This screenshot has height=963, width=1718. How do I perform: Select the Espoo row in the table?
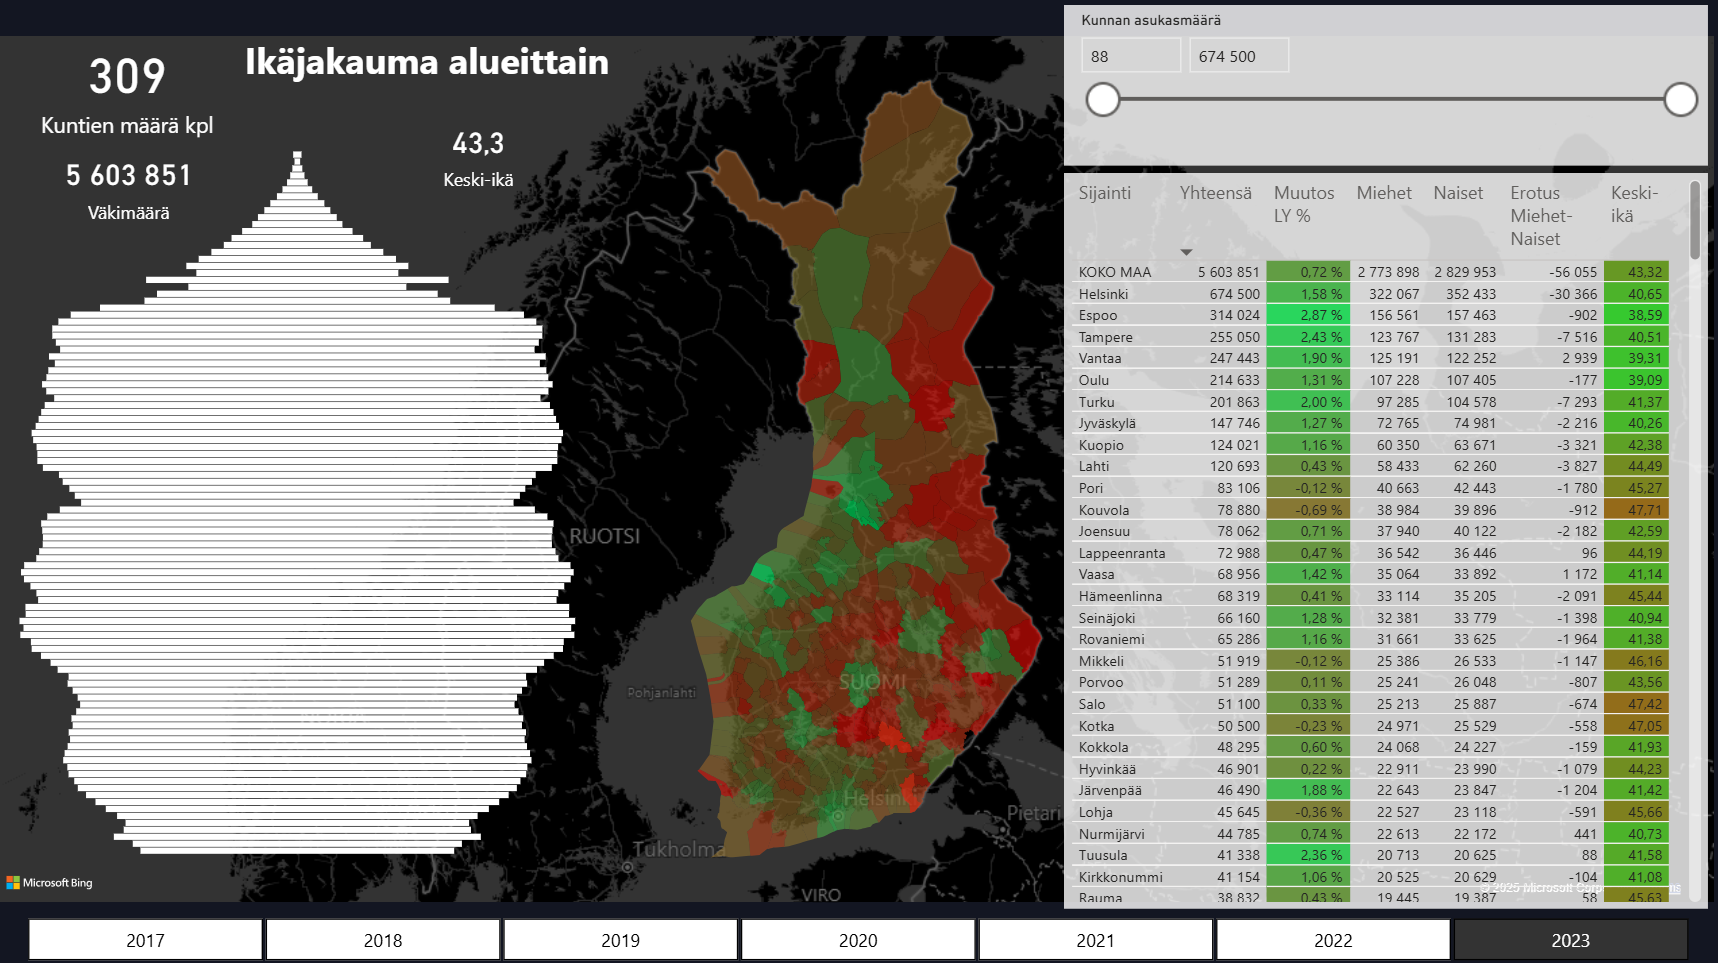coord(1098,315)
